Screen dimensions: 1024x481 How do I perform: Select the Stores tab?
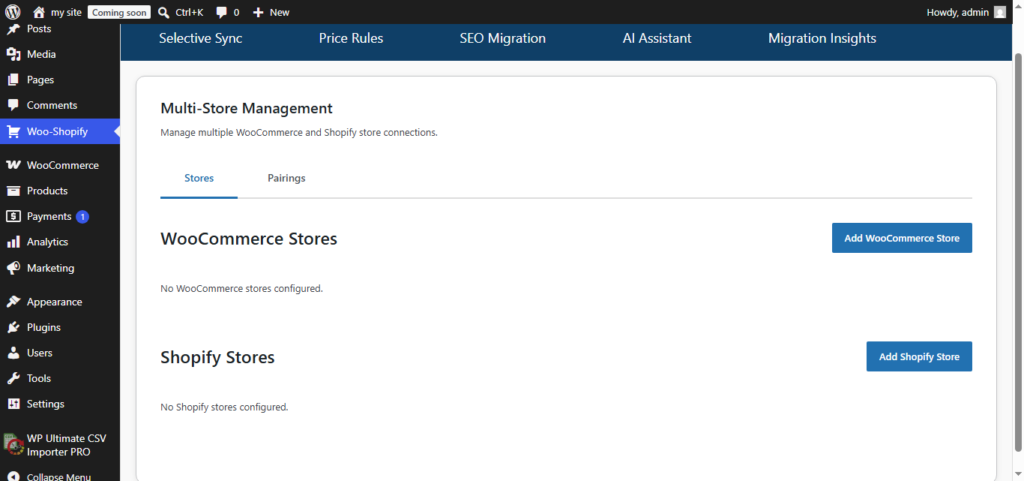coord(199,178)
